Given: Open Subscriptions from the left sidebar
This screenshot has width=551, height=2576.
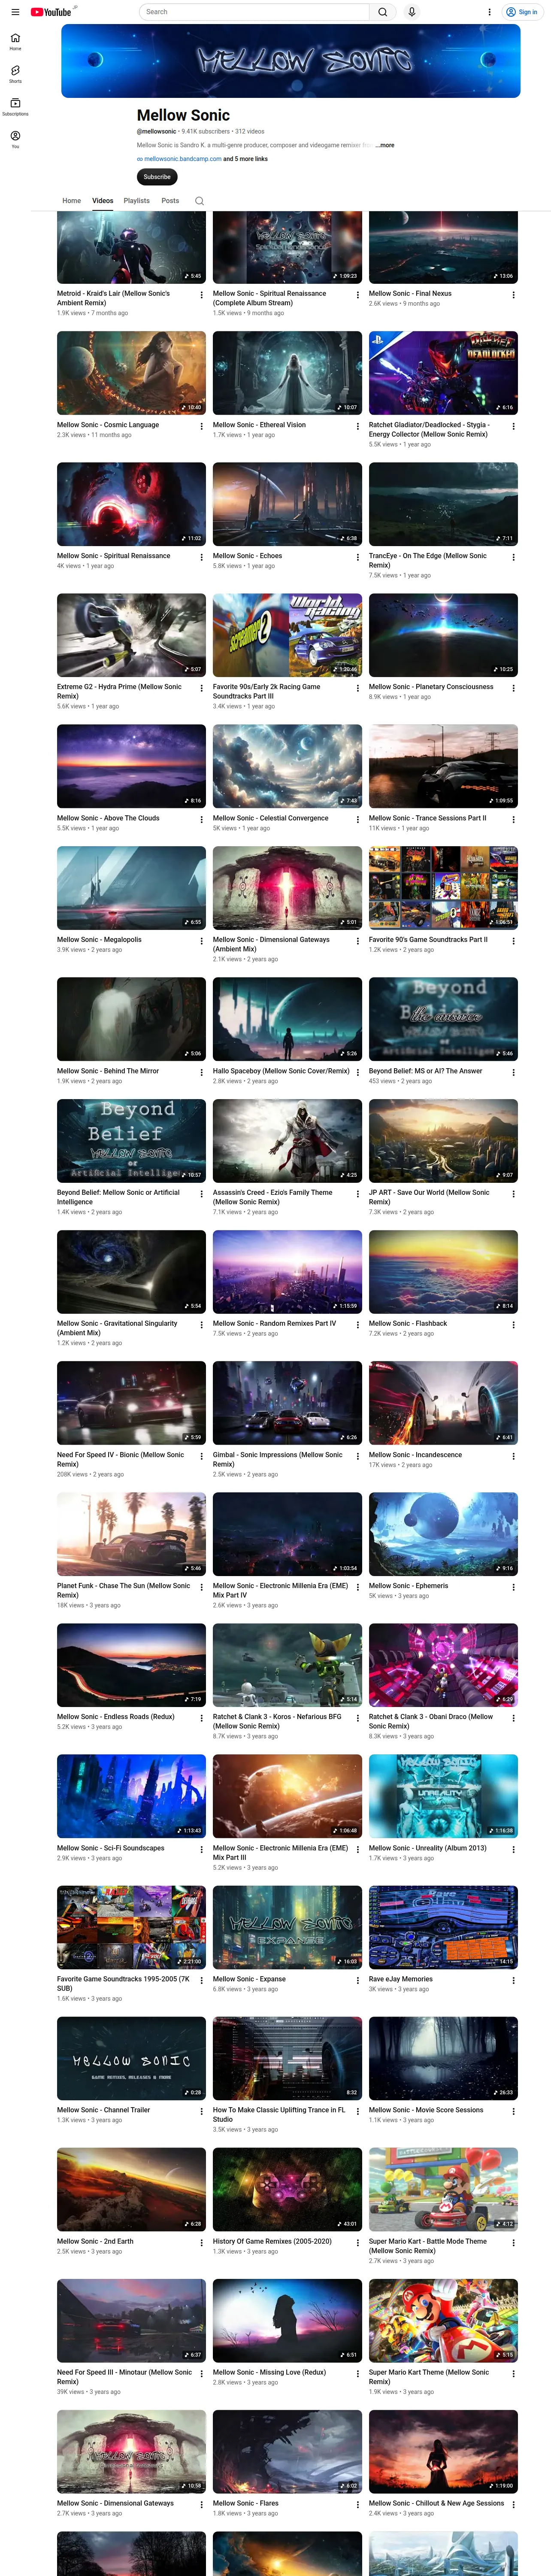Looking at the screenshot, I should 15,106.
